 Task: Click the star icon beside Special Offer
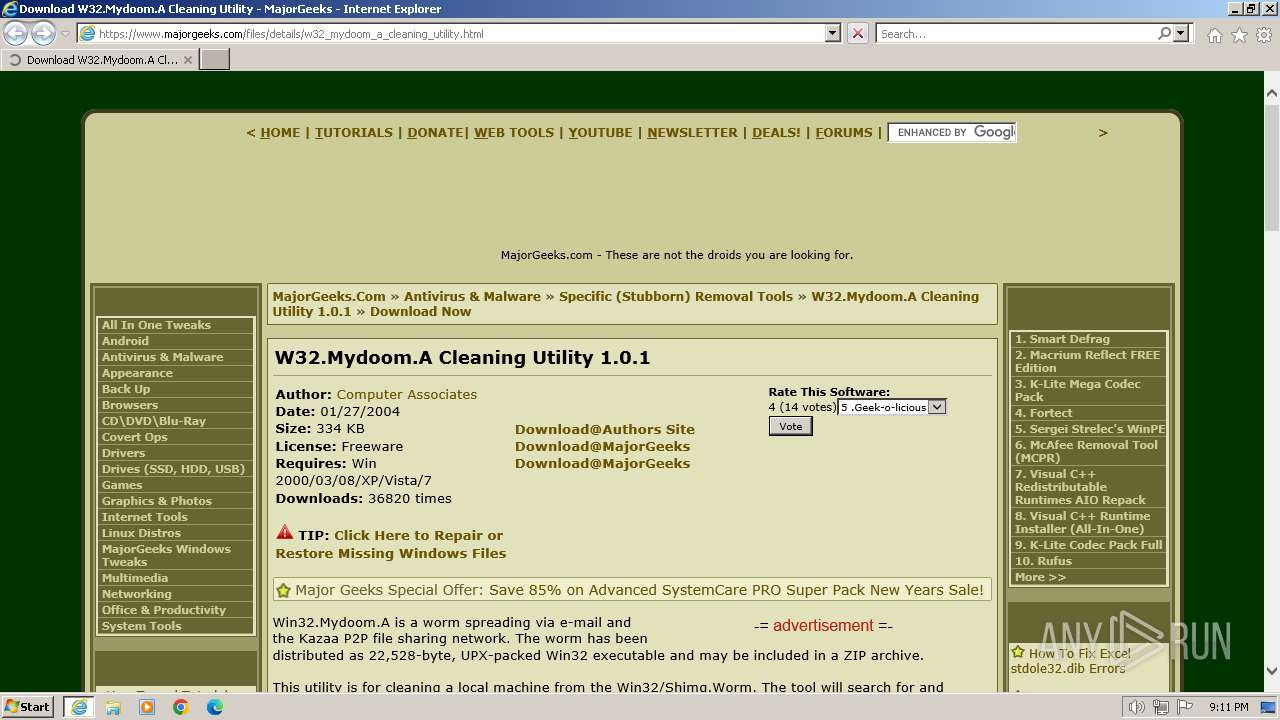[283, 591]
